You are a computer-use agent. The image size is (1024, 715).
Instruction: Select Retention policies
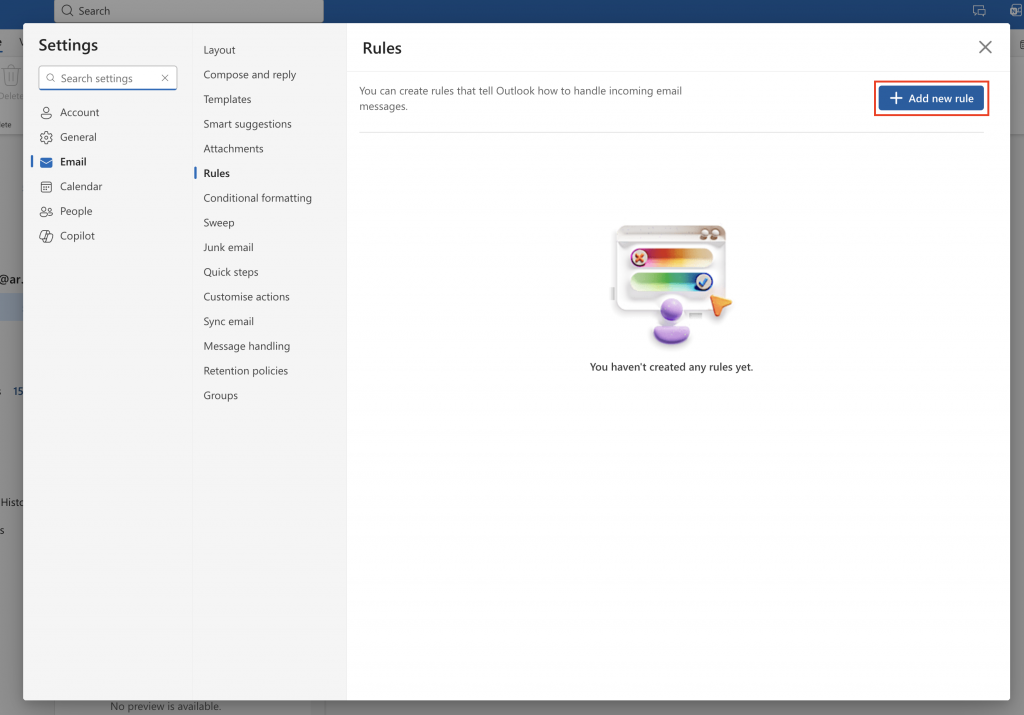point(245,370)
